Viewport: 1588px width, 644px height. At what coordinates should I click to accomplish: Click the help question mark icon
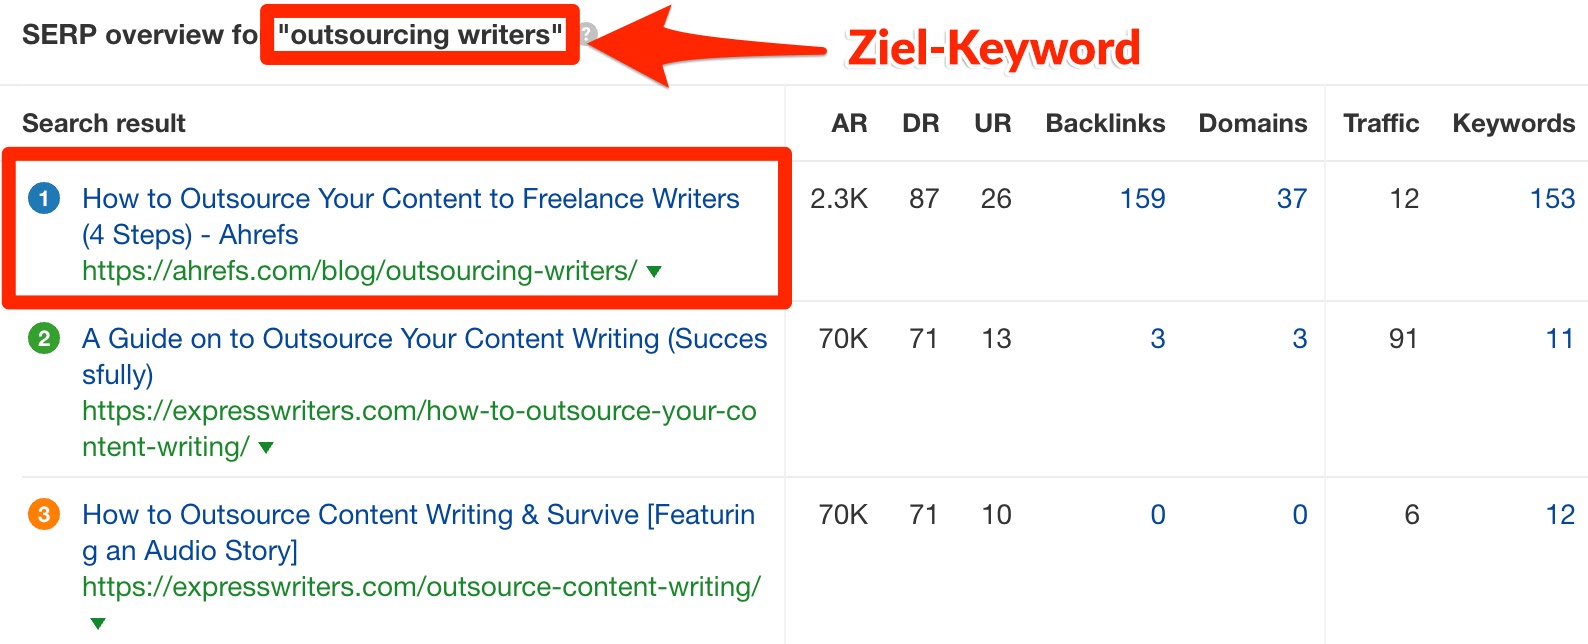pyautogui.click(x=589, y=34)
